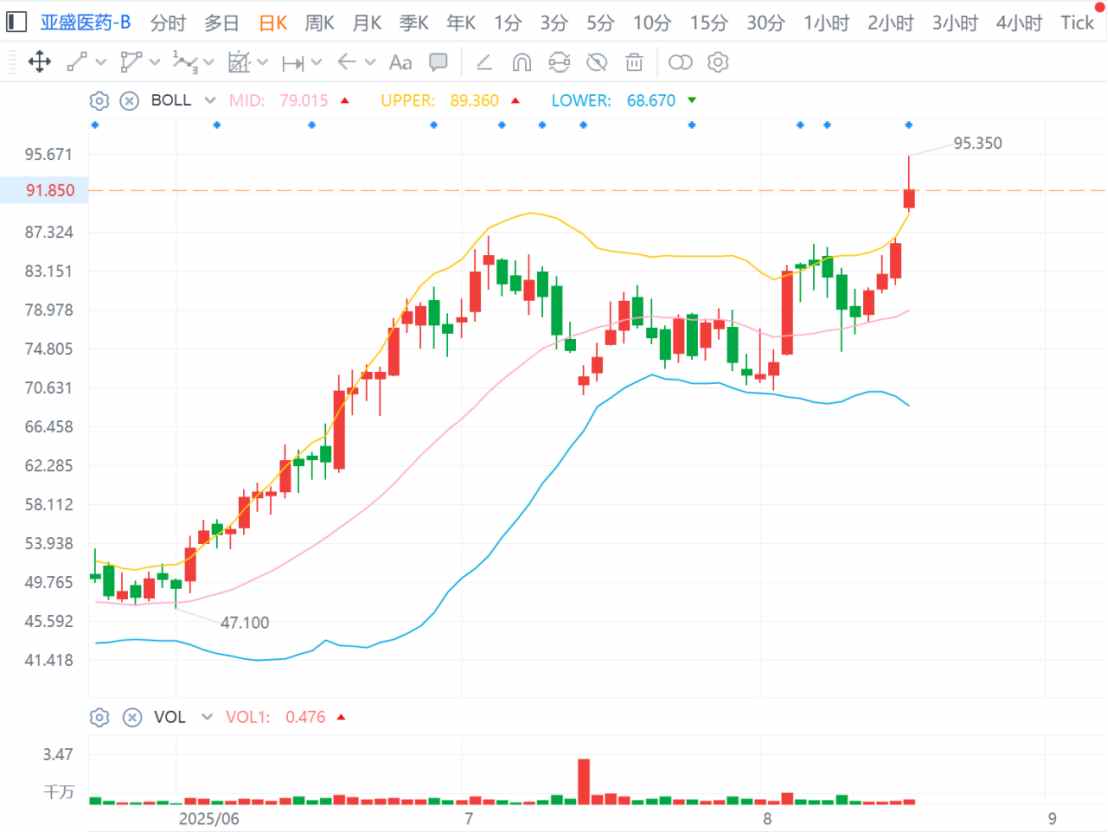
Task: Open the polyline tool dropdown arrow
Action: point(154,63)
